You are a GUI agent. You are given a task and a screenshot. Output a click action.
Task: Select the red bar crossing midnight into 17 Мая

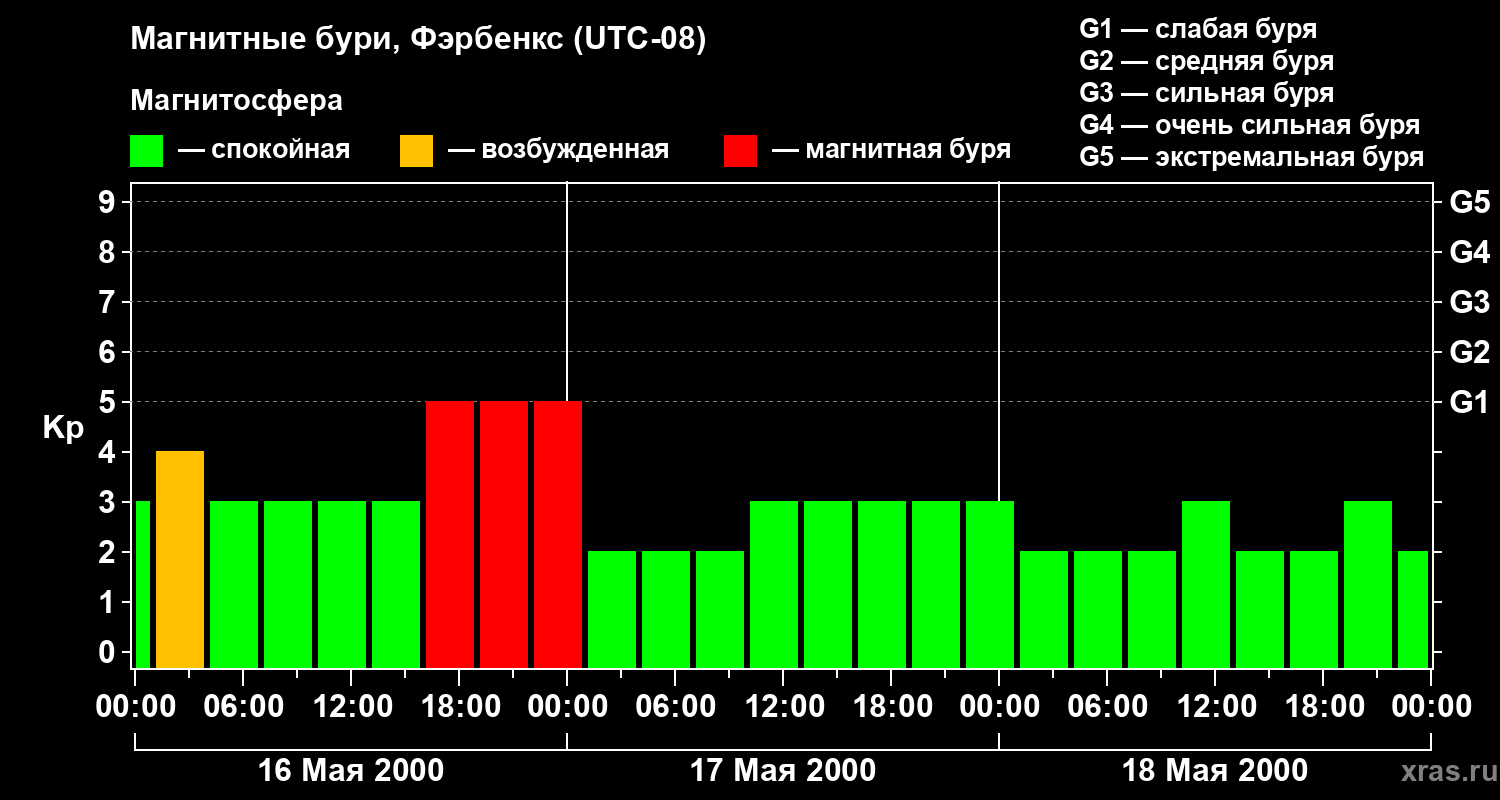tap(558, 535)
